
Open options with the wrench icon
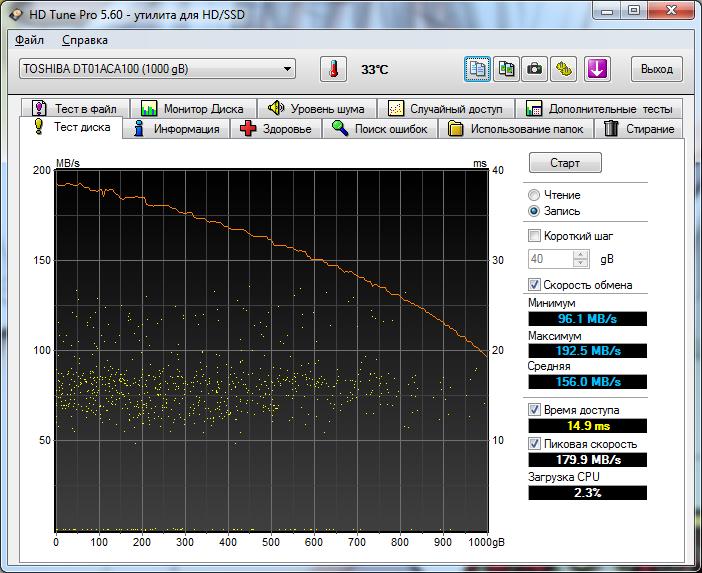(x=565, y=69)
